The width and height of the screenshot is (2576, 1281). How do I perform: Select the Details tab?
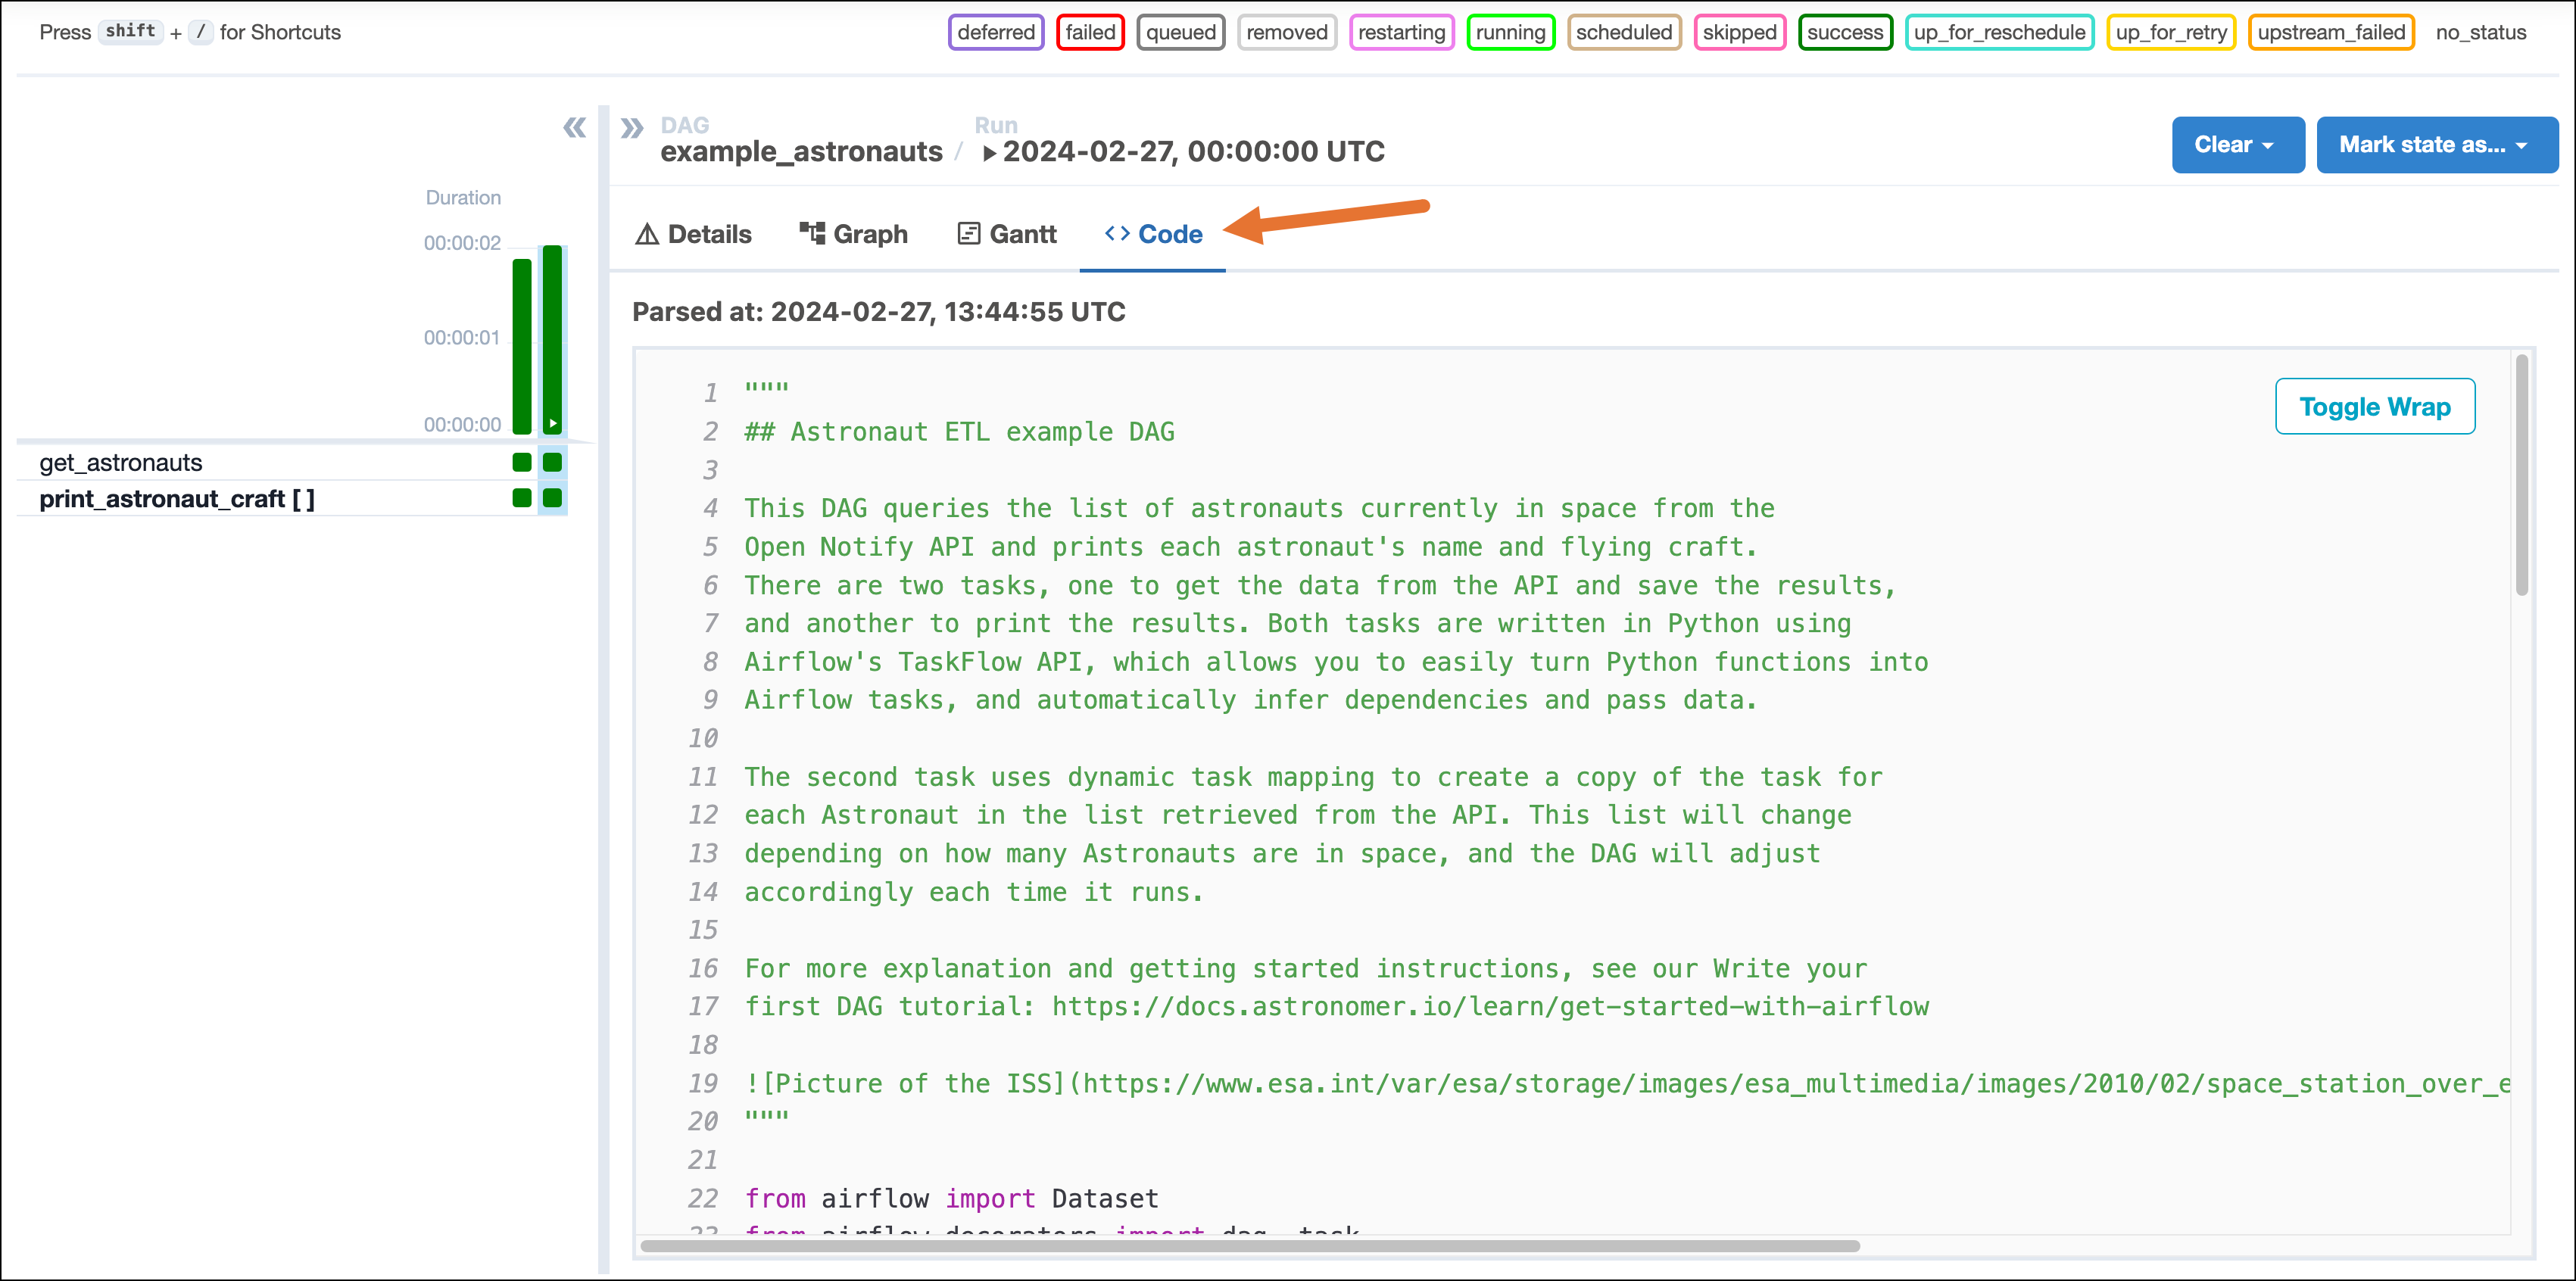[709, 233]
